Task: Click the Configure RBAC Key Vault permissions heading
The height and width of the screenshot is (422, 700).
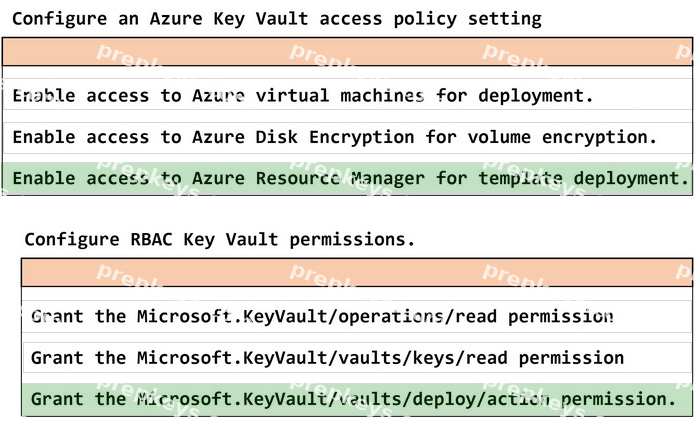Action: [x=220, y=240]
